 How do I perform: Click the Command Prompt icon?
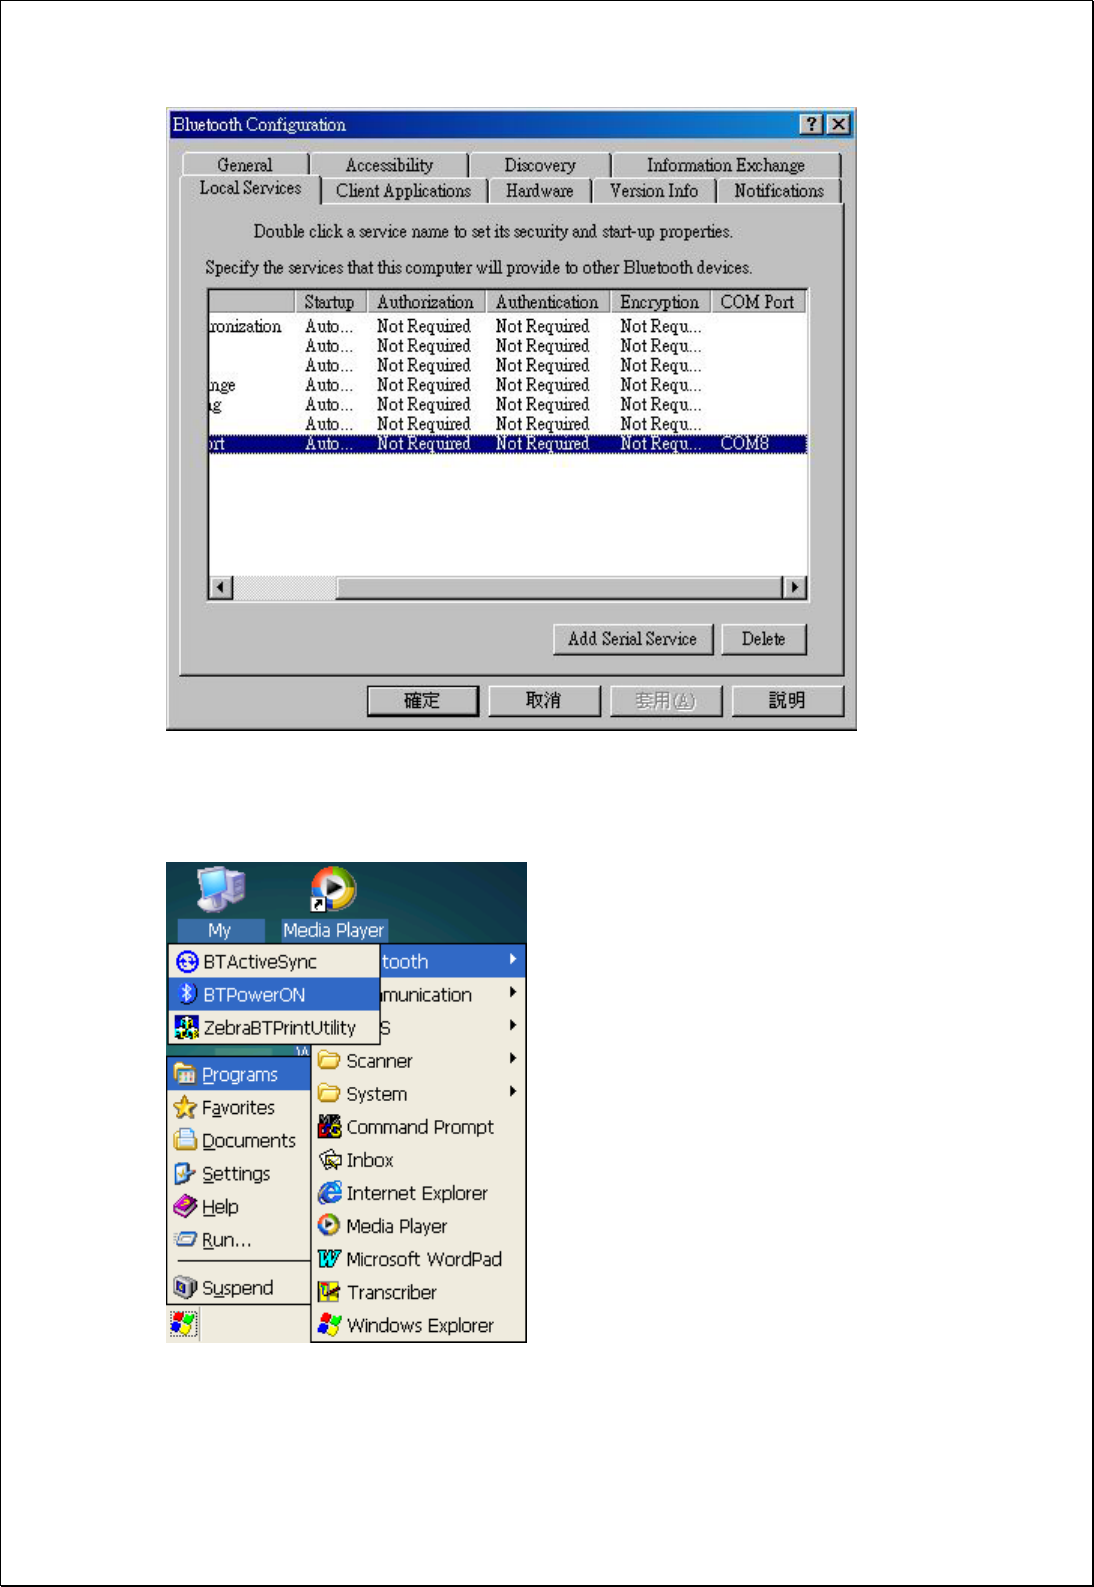pos(329,1126)
